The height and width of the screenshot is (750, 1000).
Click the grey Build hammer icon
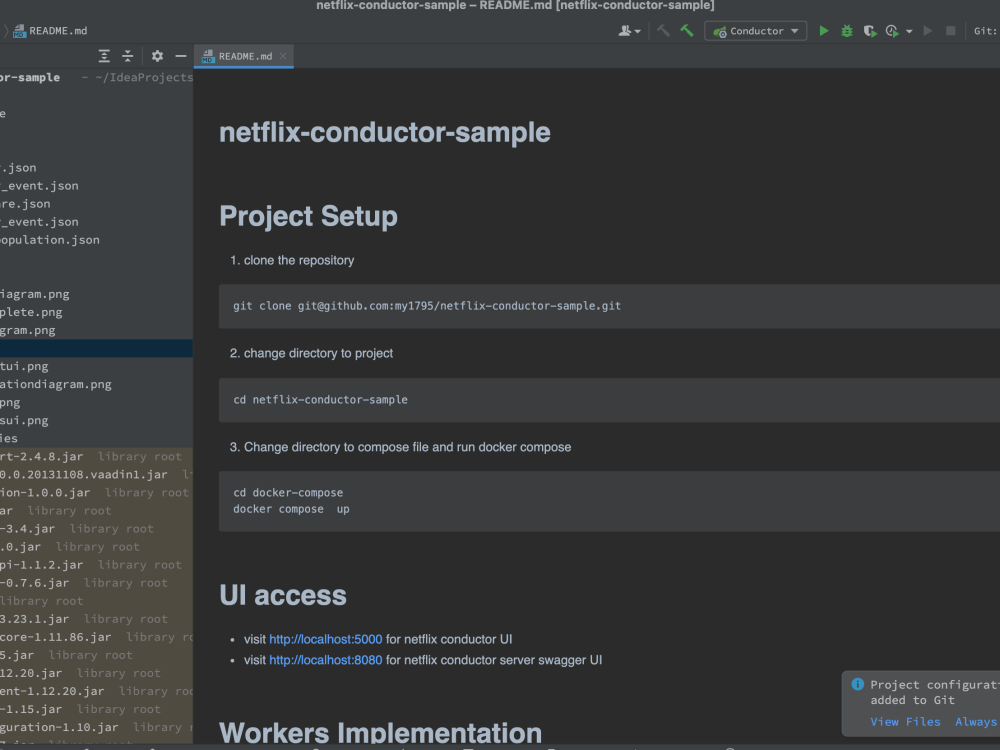tap(663, 31)
